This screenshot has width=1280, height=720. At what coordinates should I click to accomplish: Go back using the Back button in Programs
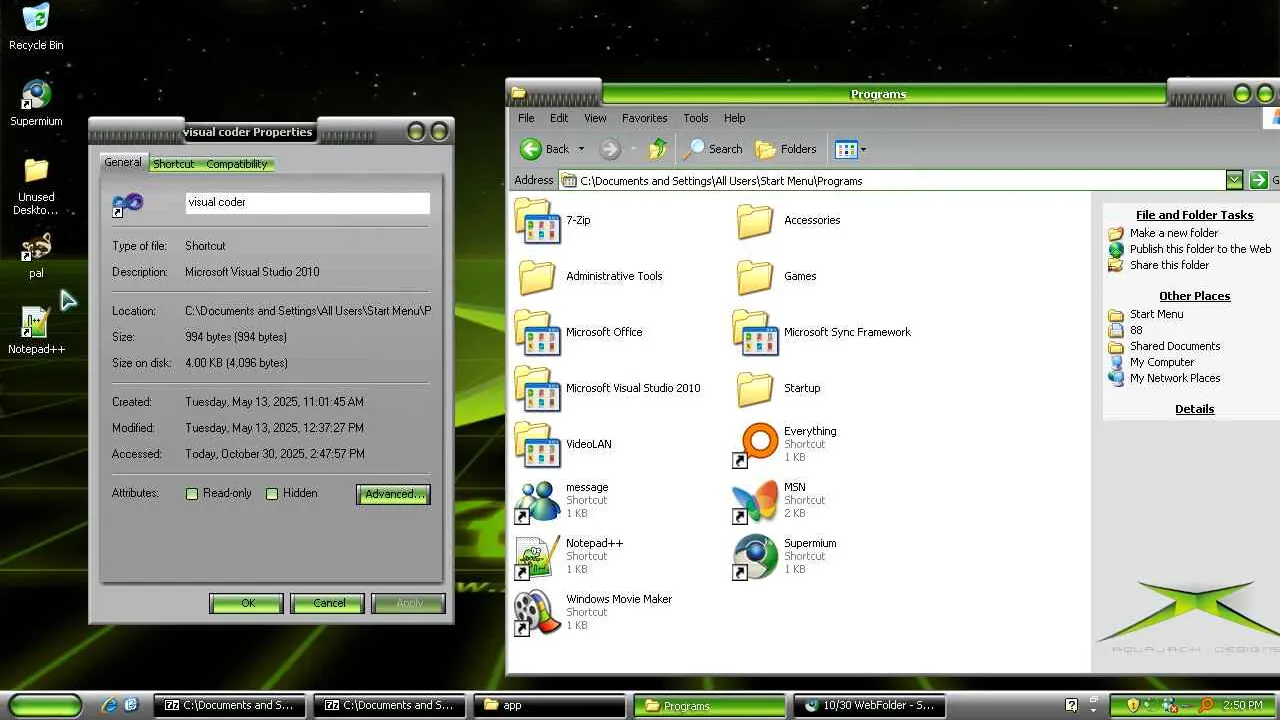545,149
